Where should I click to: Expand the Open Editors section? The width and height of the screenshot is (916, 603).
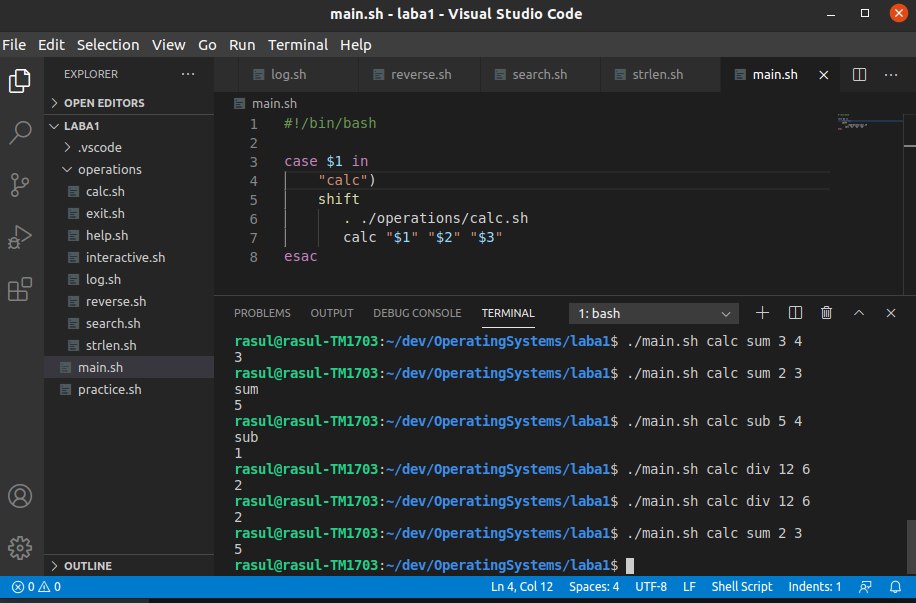click(129, 103)
